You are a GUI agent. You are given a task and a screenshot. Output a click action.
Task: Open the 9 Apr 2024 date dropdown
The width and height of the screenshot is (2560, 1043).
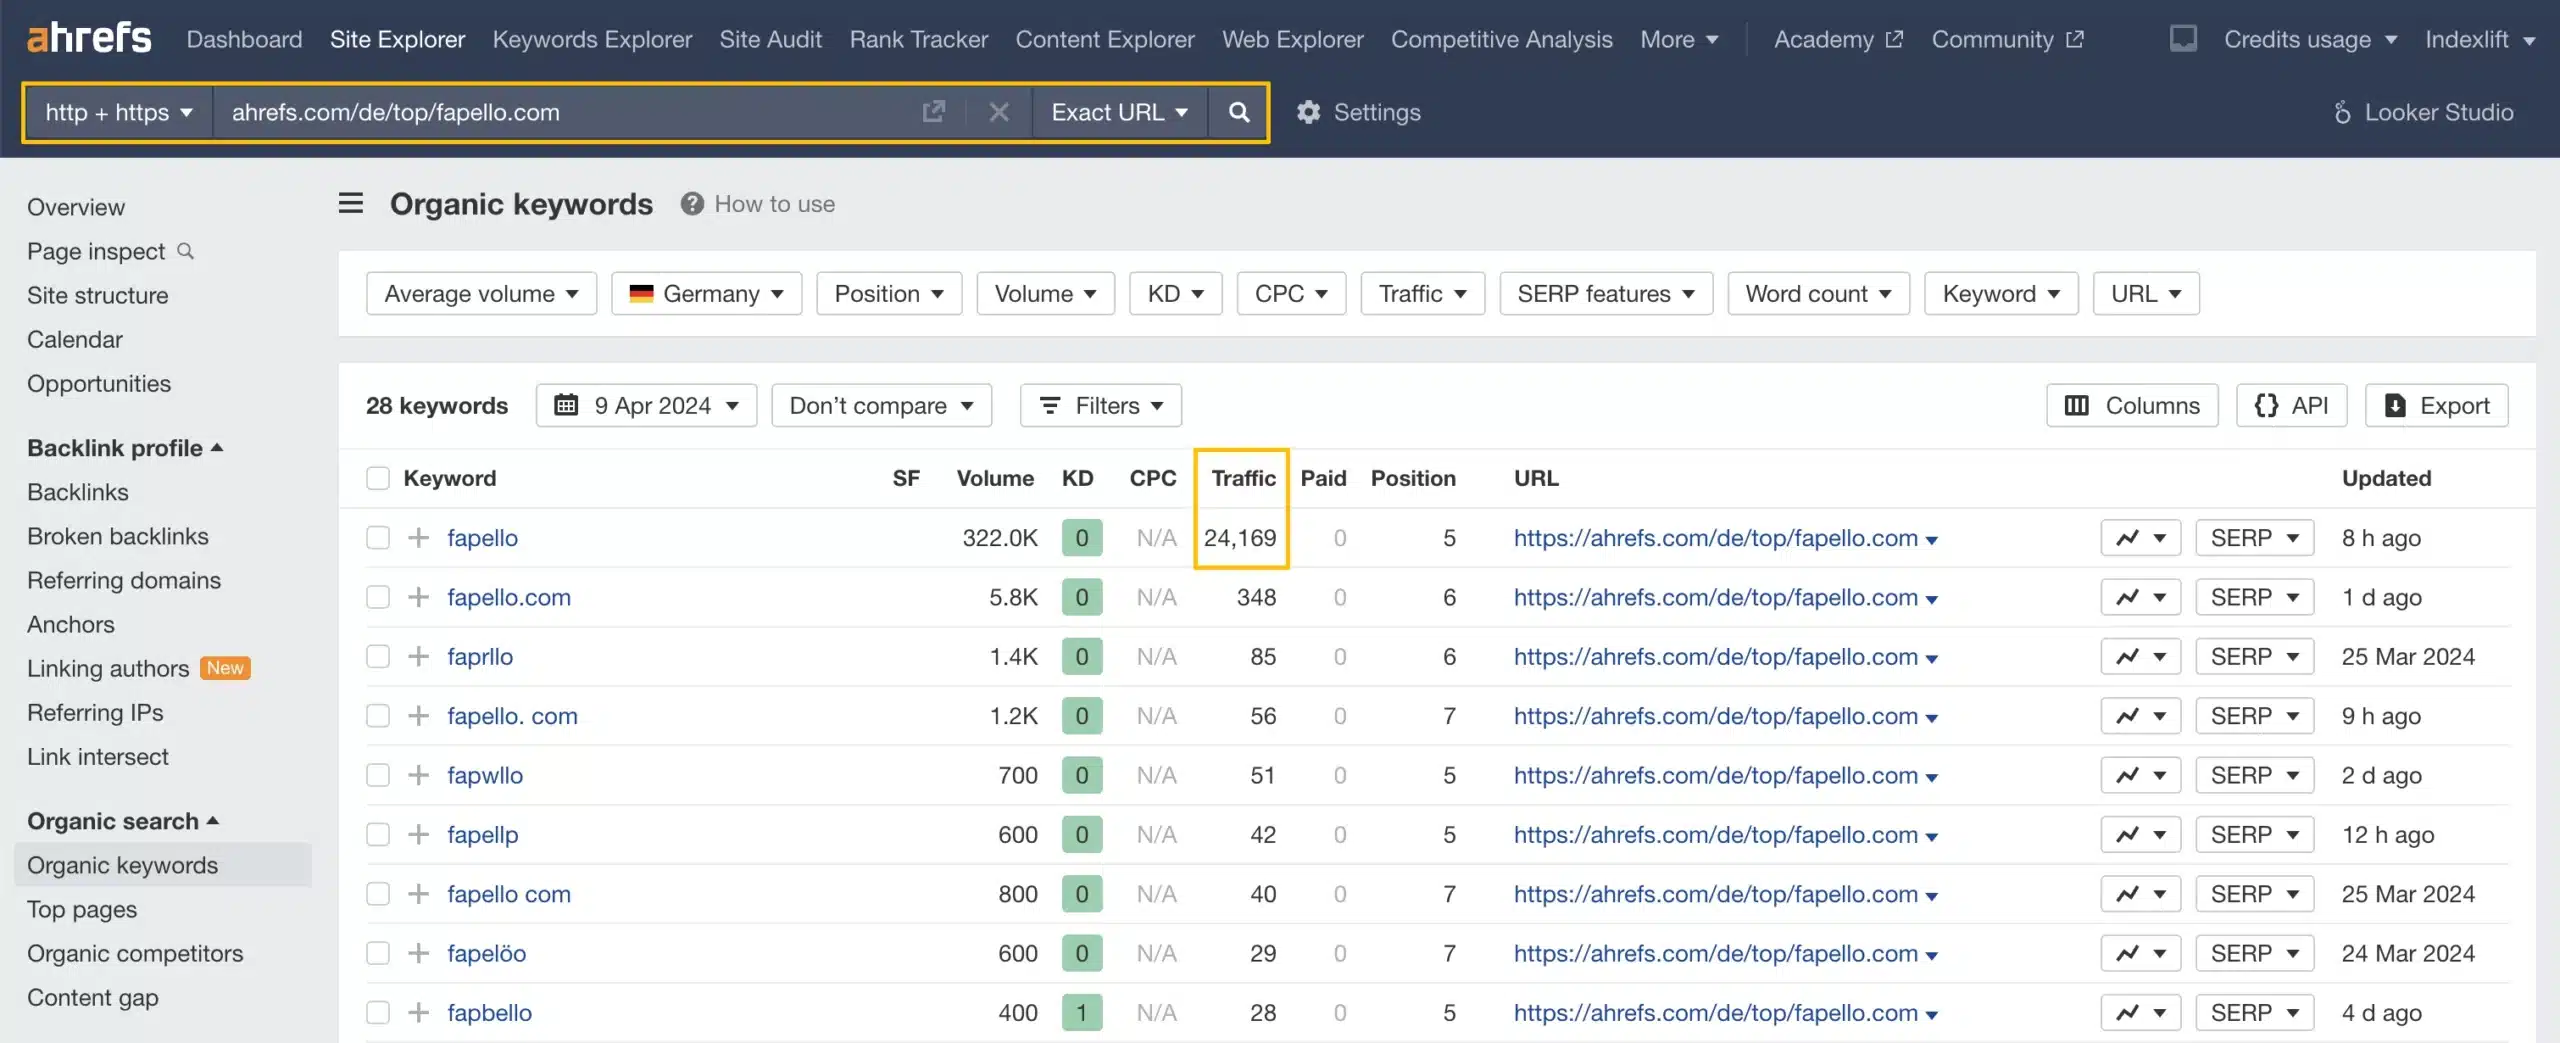point(646,405)
